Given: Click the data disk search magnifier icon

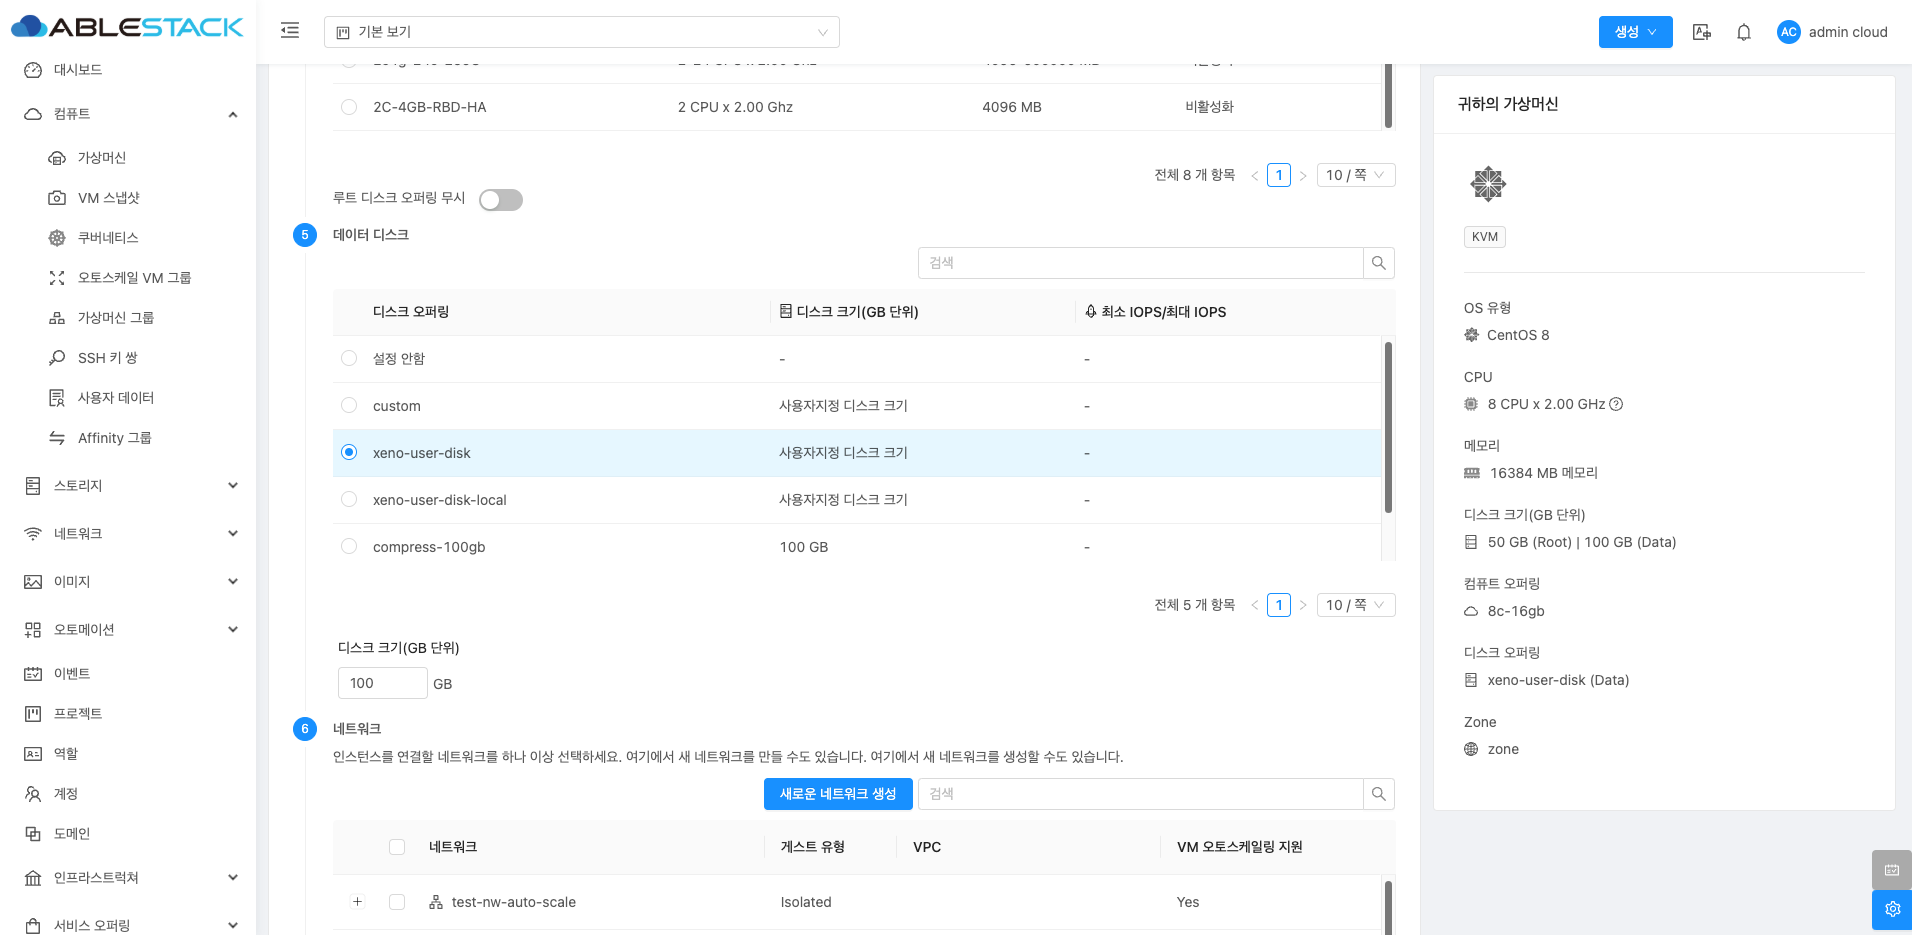Looking at the screenshot, I should point(1379,263).
